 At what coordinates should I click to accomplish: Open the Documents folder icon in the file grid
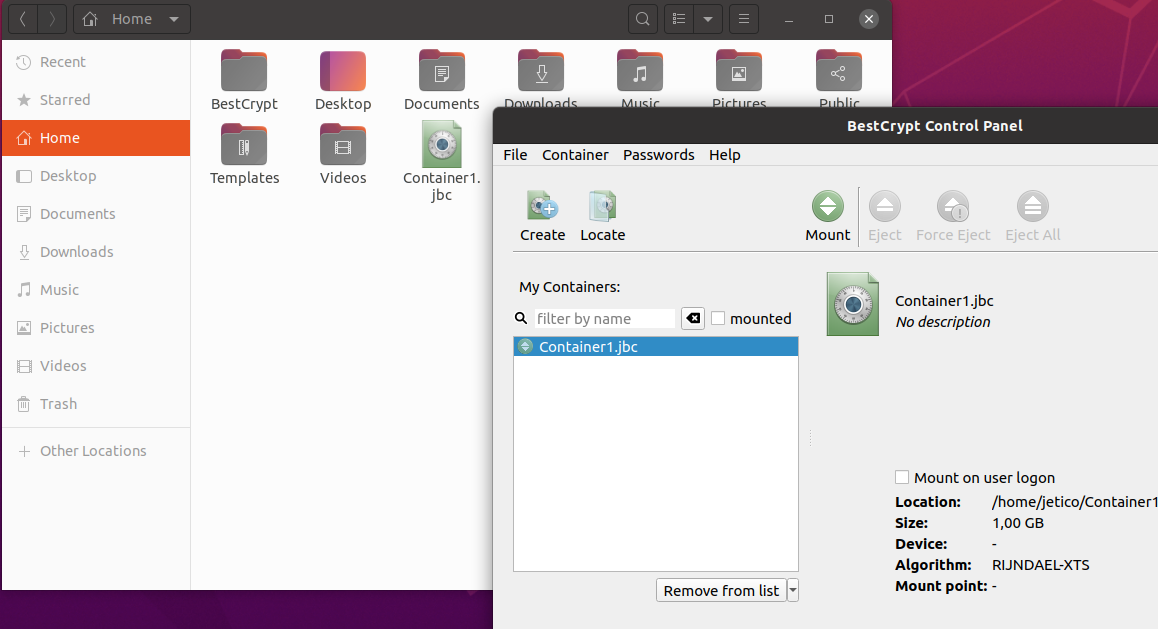coord(442,70)
